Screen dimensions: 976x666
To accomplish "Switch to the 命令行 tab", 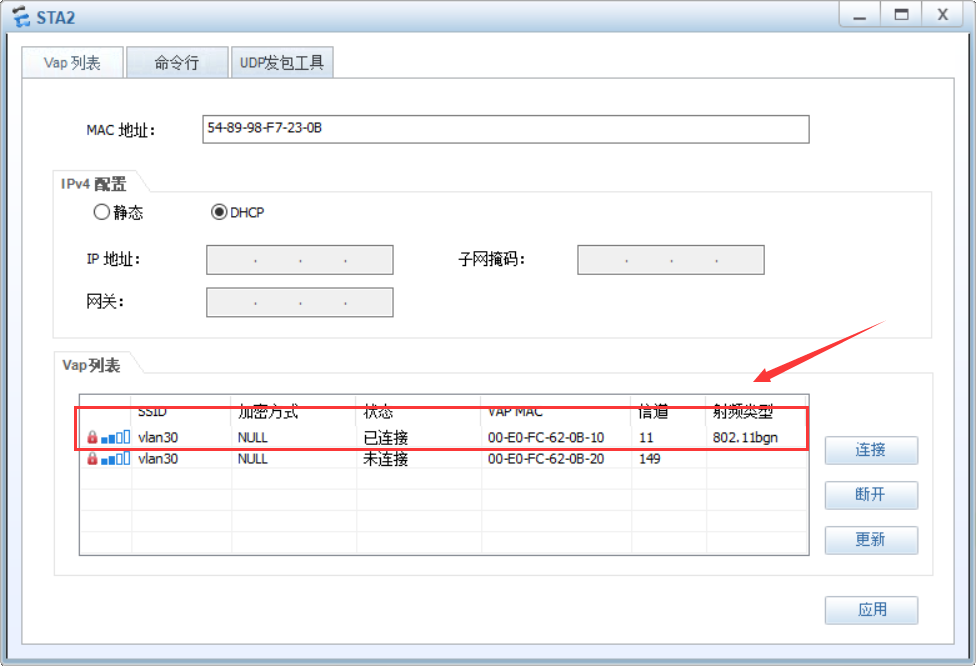I will [177, 61].
